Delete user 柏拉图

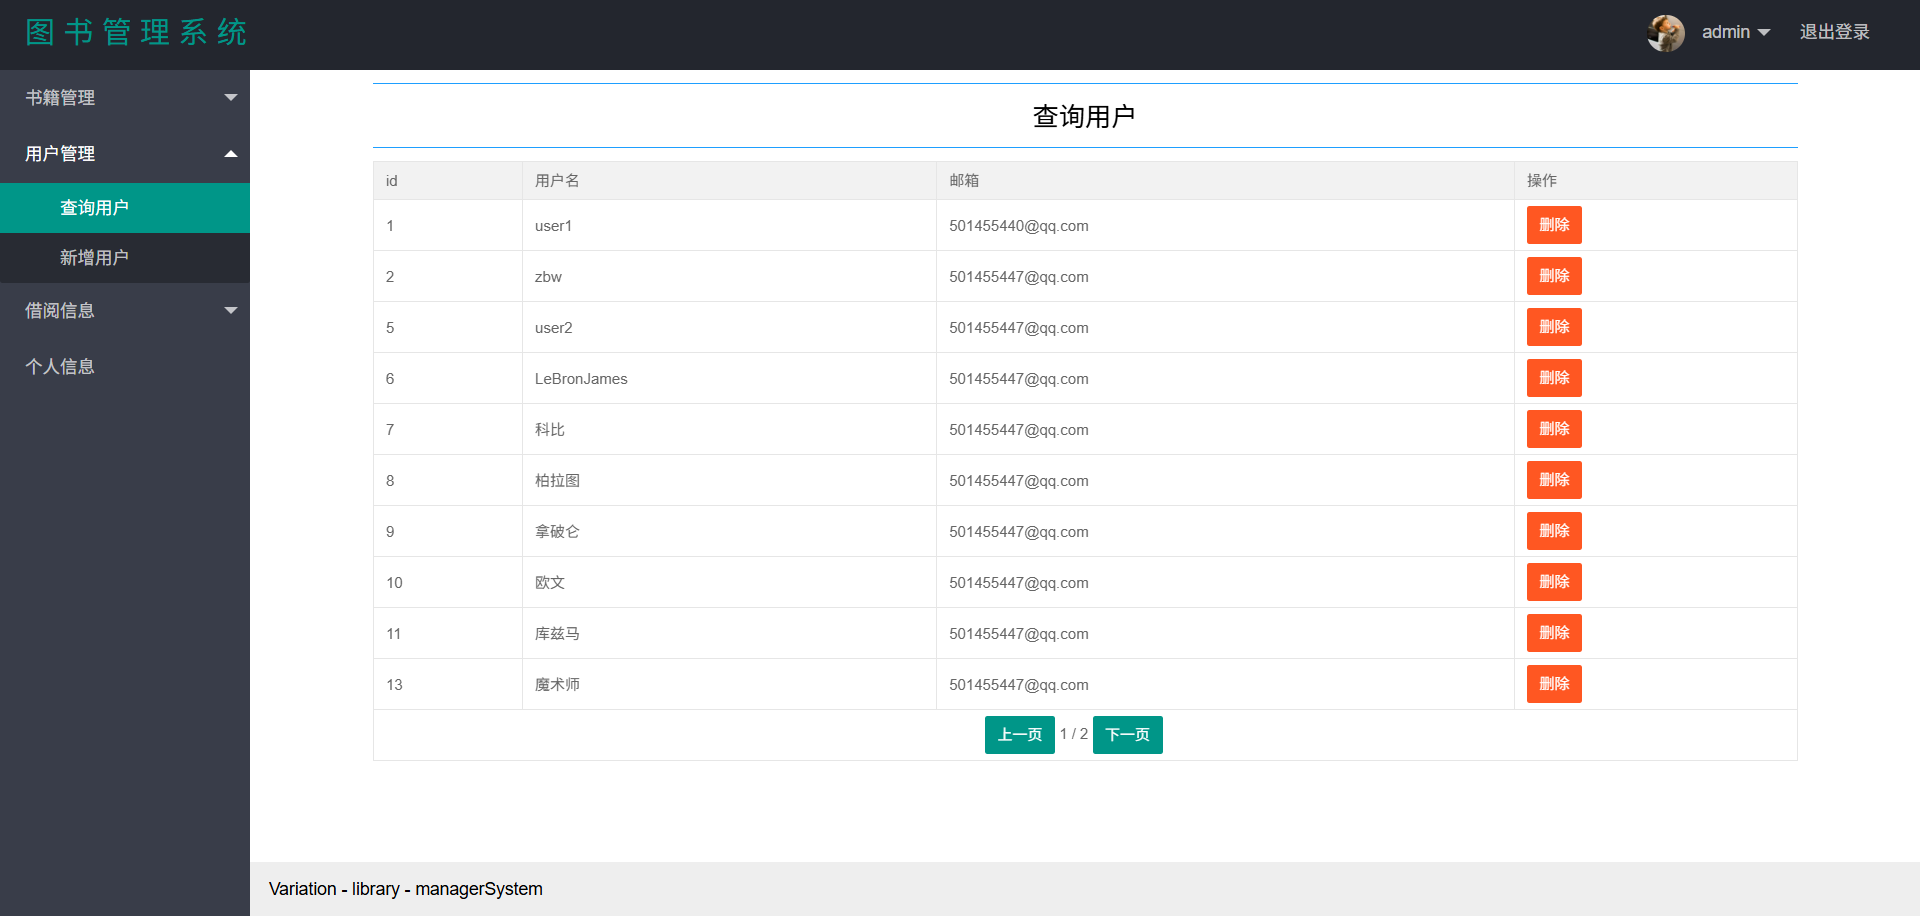click(1554, 480)
